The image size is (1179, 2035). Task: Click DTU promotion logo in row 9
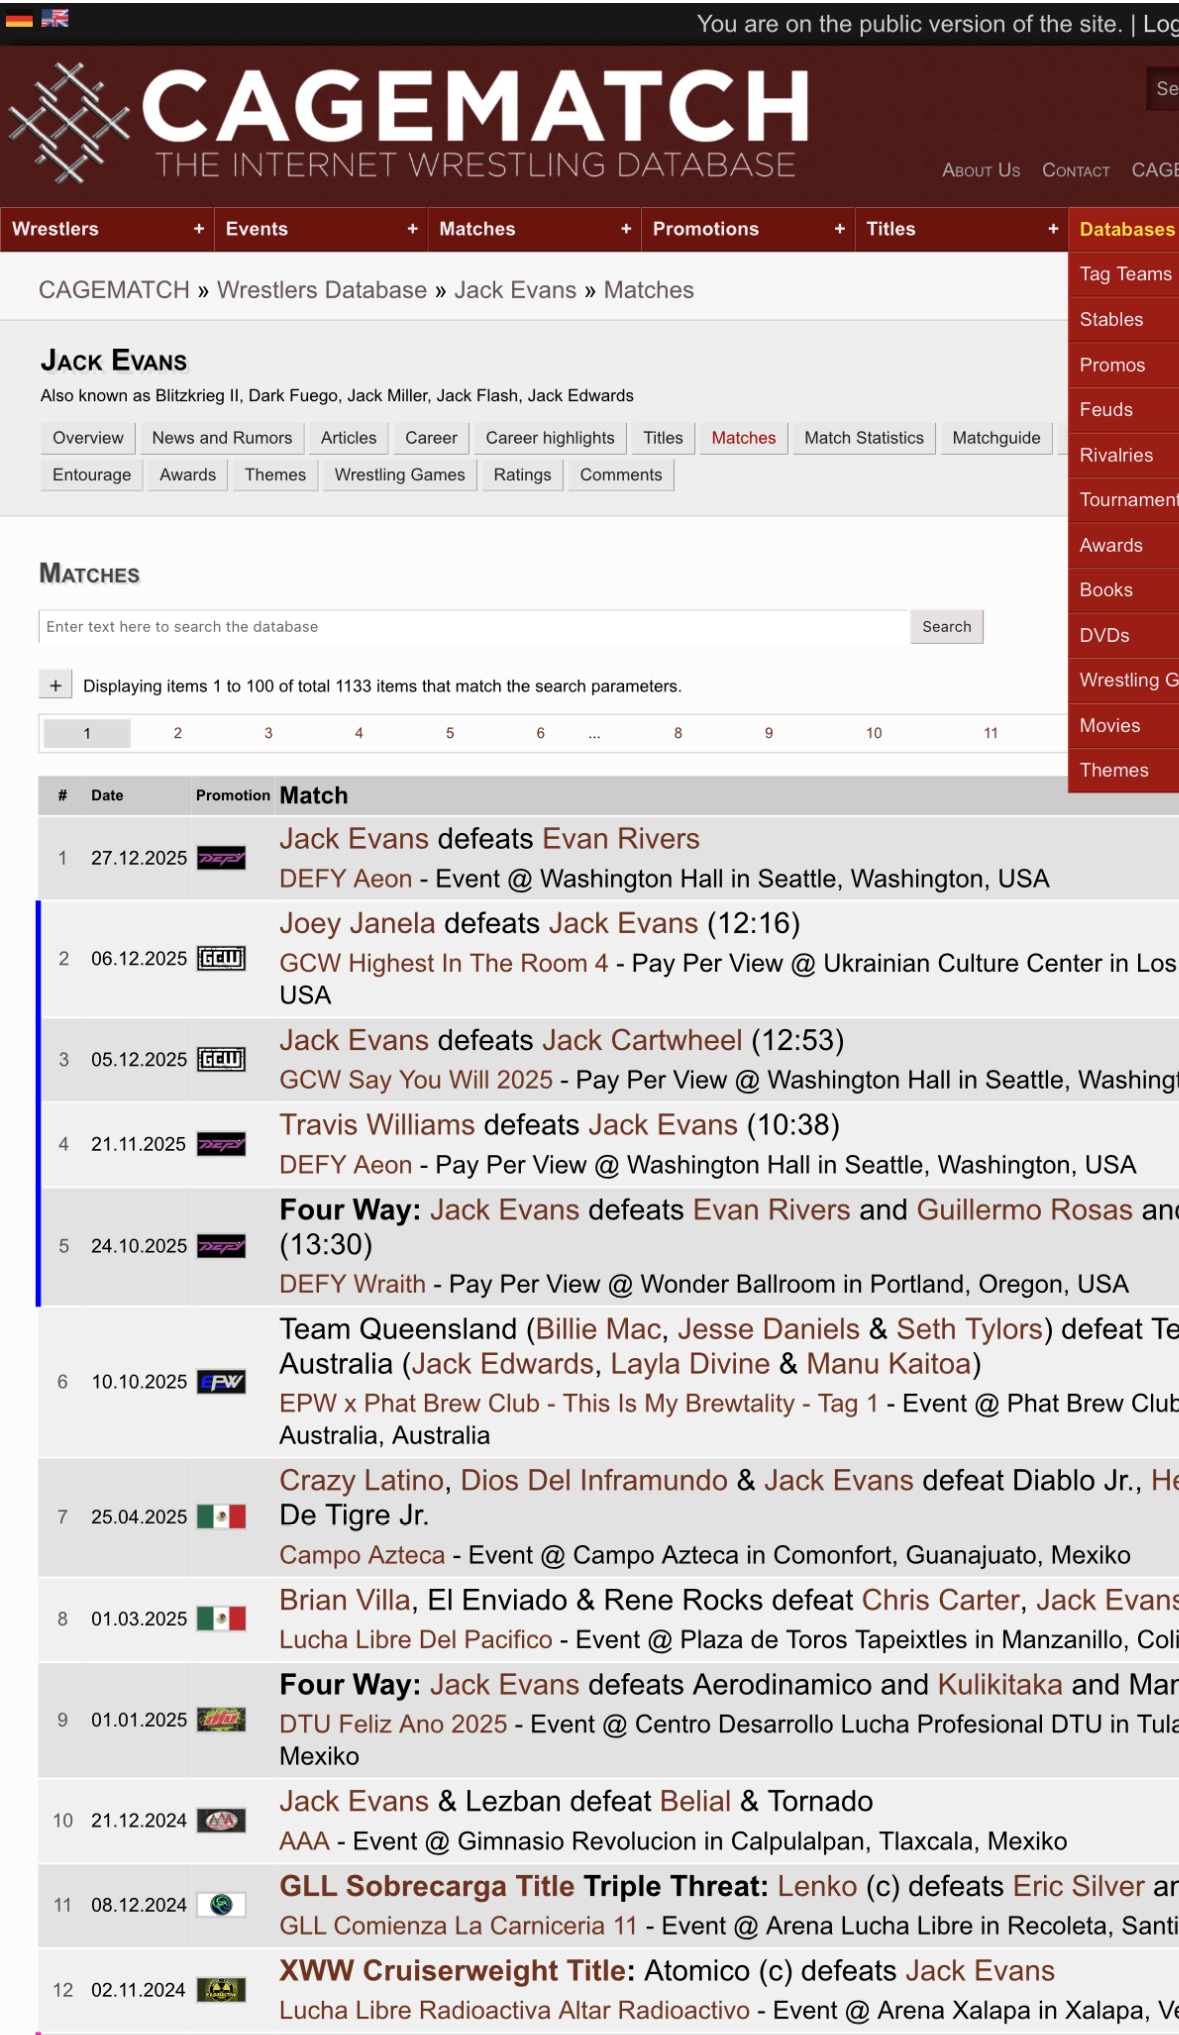pos(221,1720)
